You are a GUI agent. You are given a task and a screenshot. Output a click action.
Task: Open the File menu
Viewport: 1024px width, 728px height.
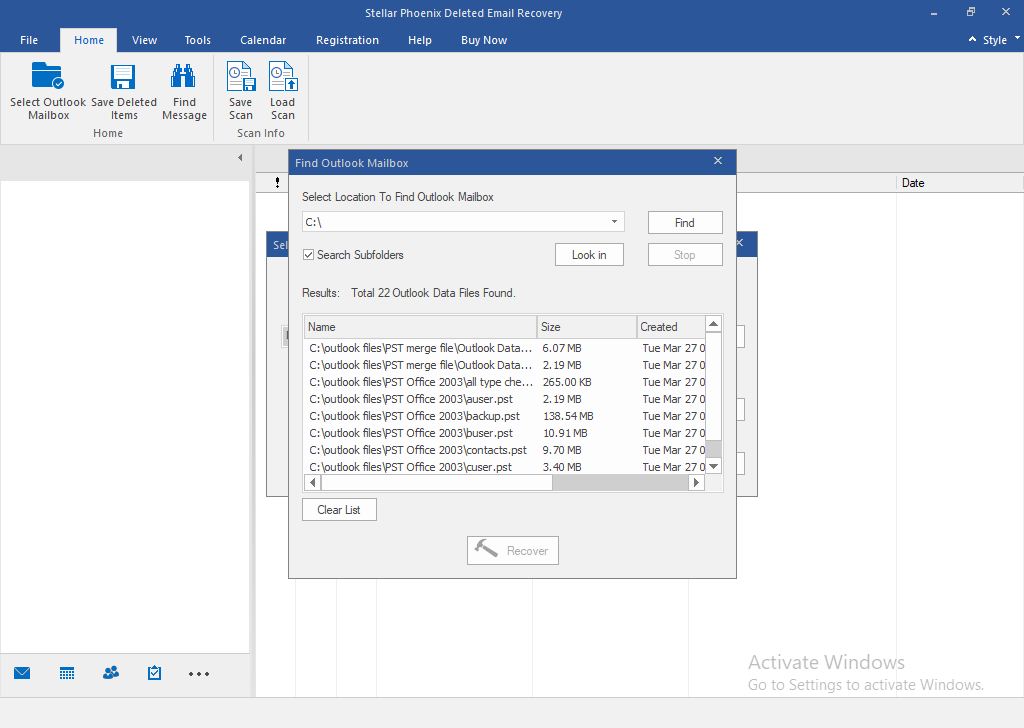pos(29,40)
